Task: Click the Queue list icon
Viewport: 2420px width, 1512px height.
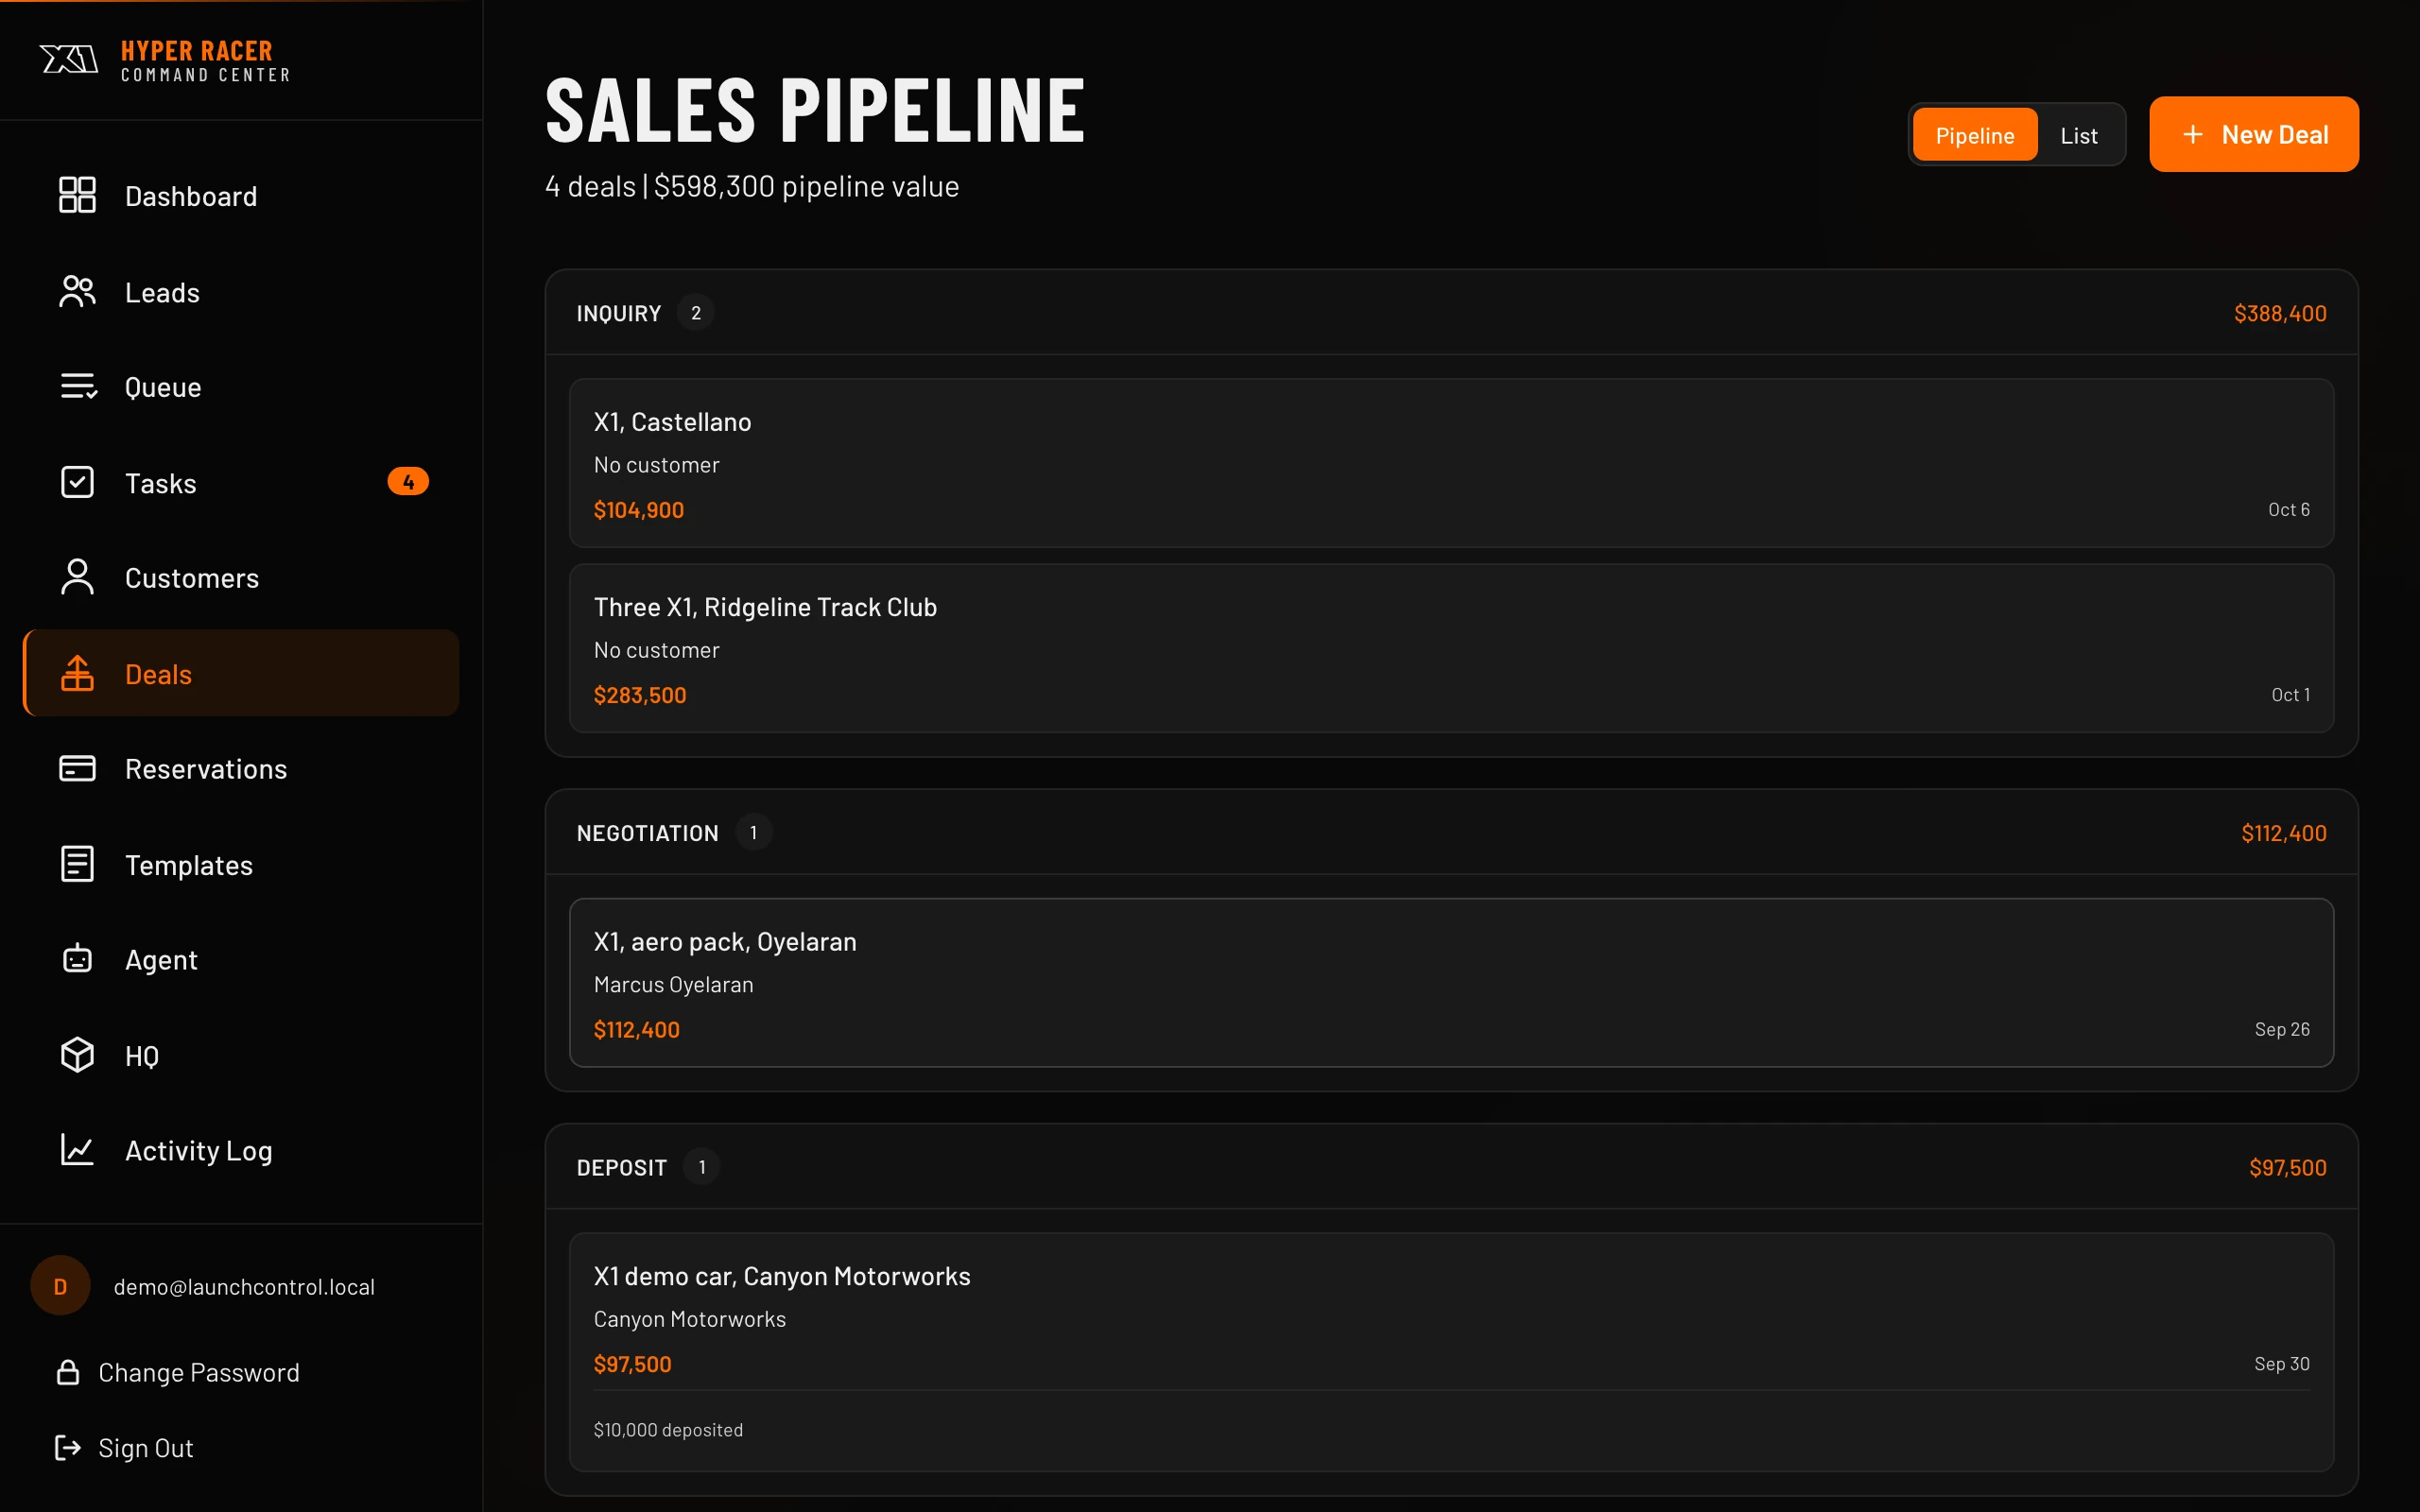Action: pos(77,386)
